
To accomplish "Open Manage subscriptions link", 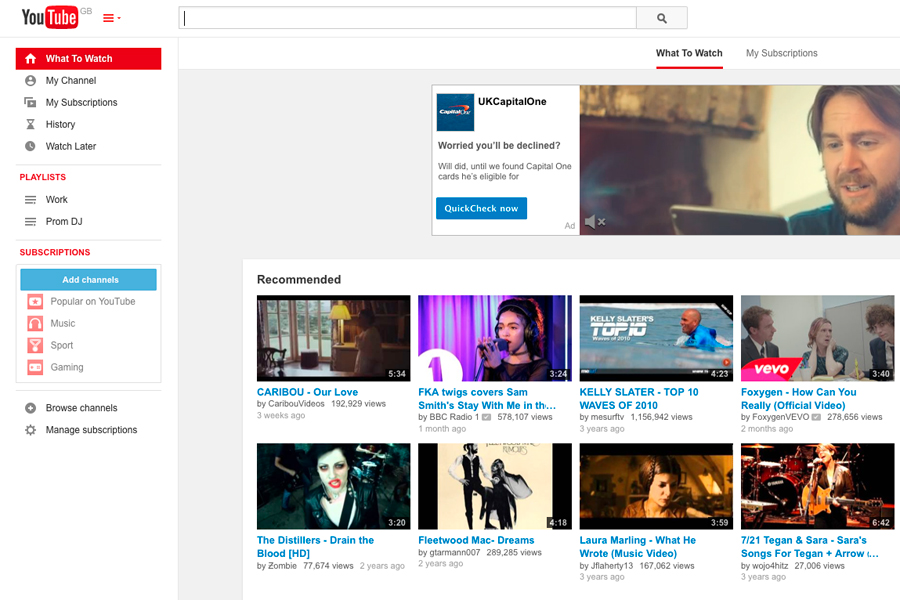I will 91,429.
